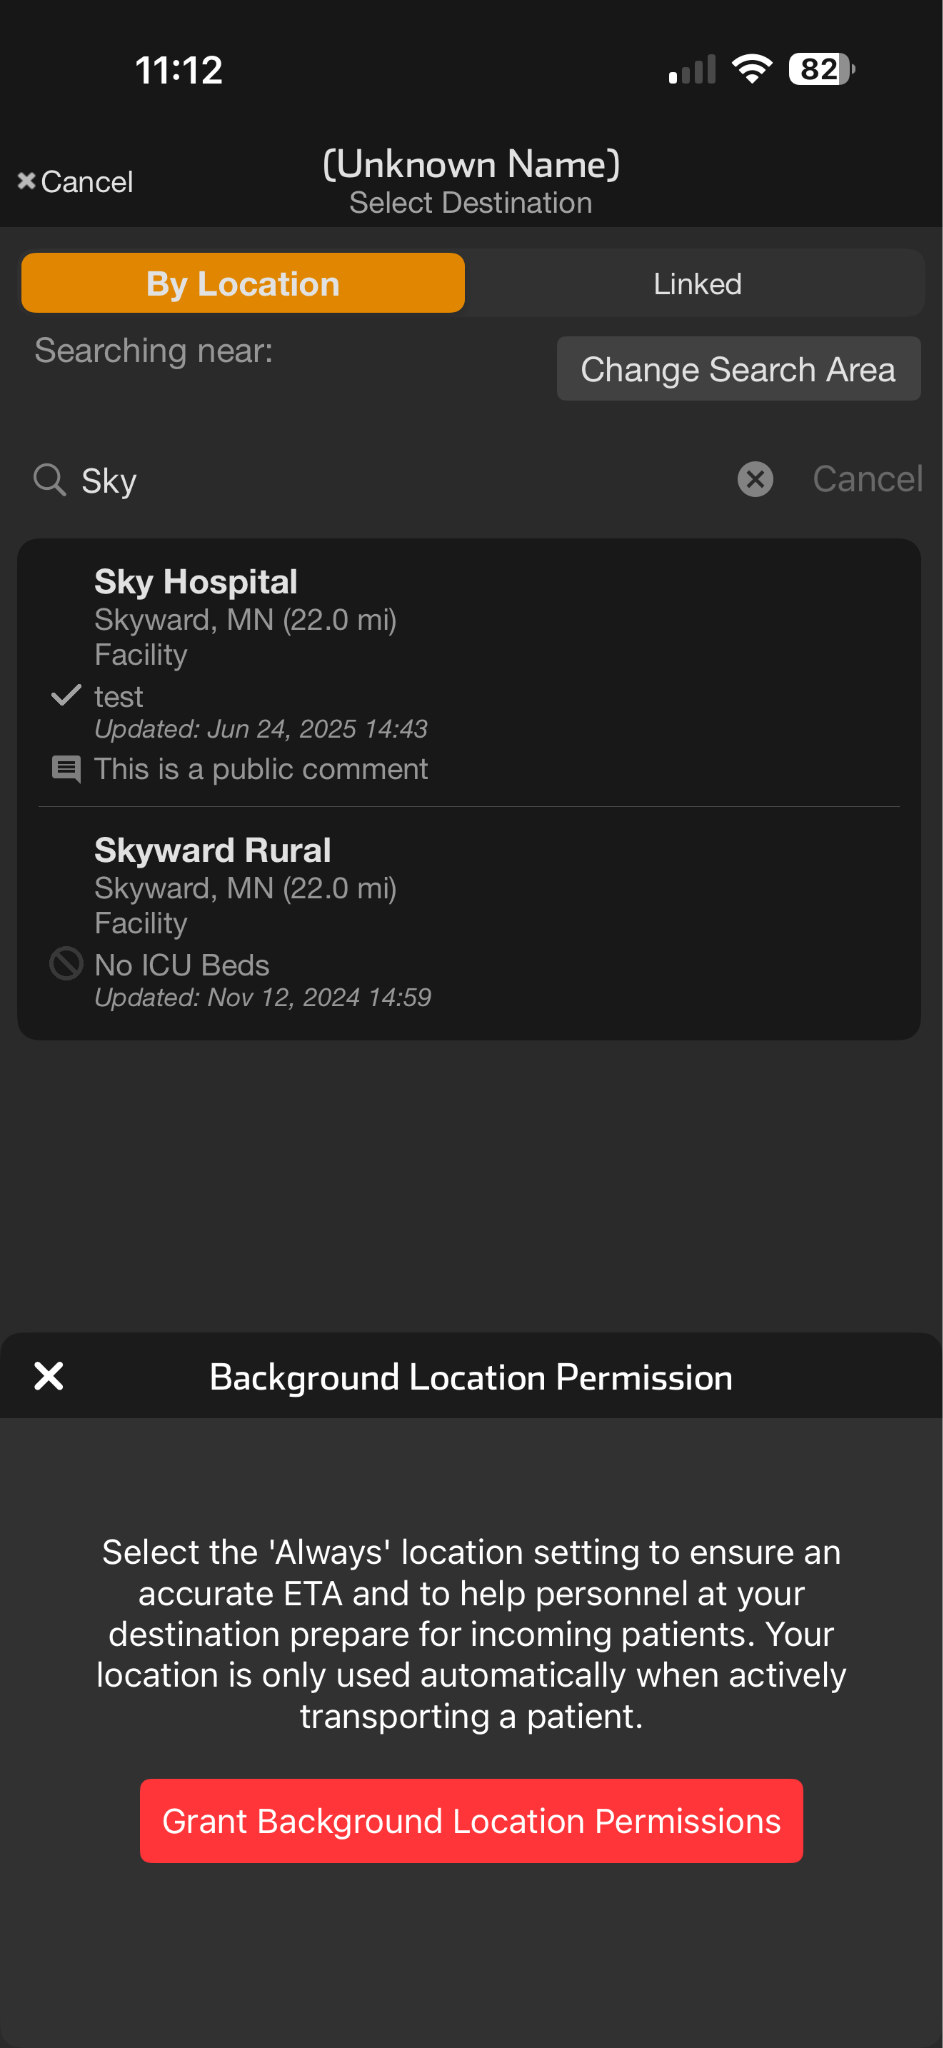The width and height of the screenshot is (943, 2048).
Task: Tap the cellular signal bars icon
Action: point(692,70)
